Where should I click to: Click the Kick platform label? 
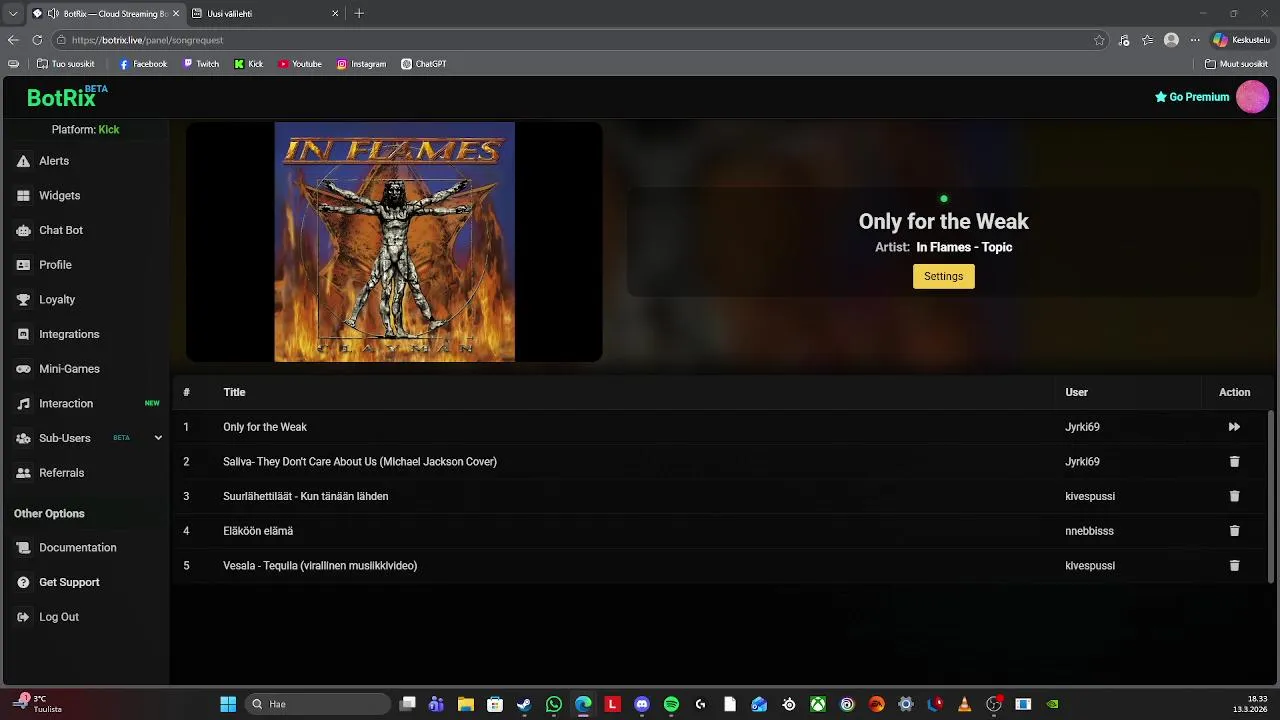109,130
